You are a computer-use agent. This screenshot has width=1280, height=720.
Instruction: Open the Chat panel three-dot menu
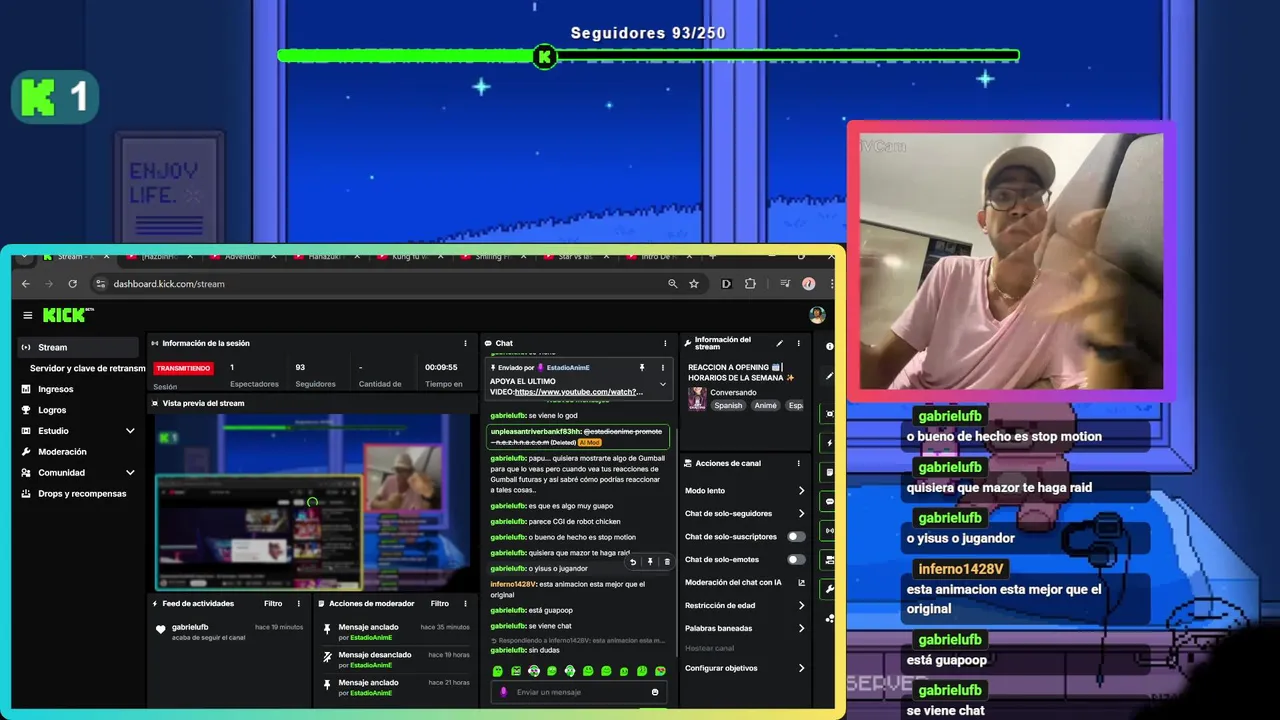point(665,343)
